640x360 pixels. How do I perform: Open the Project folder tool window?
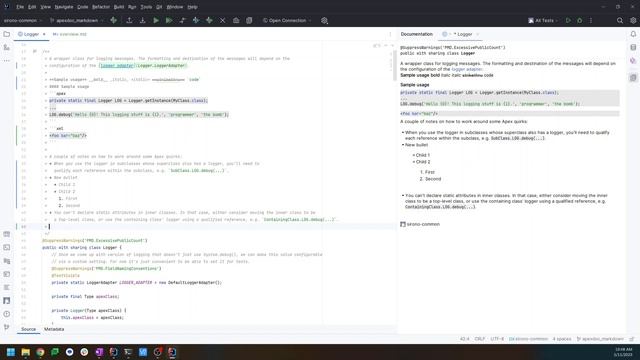7,34
